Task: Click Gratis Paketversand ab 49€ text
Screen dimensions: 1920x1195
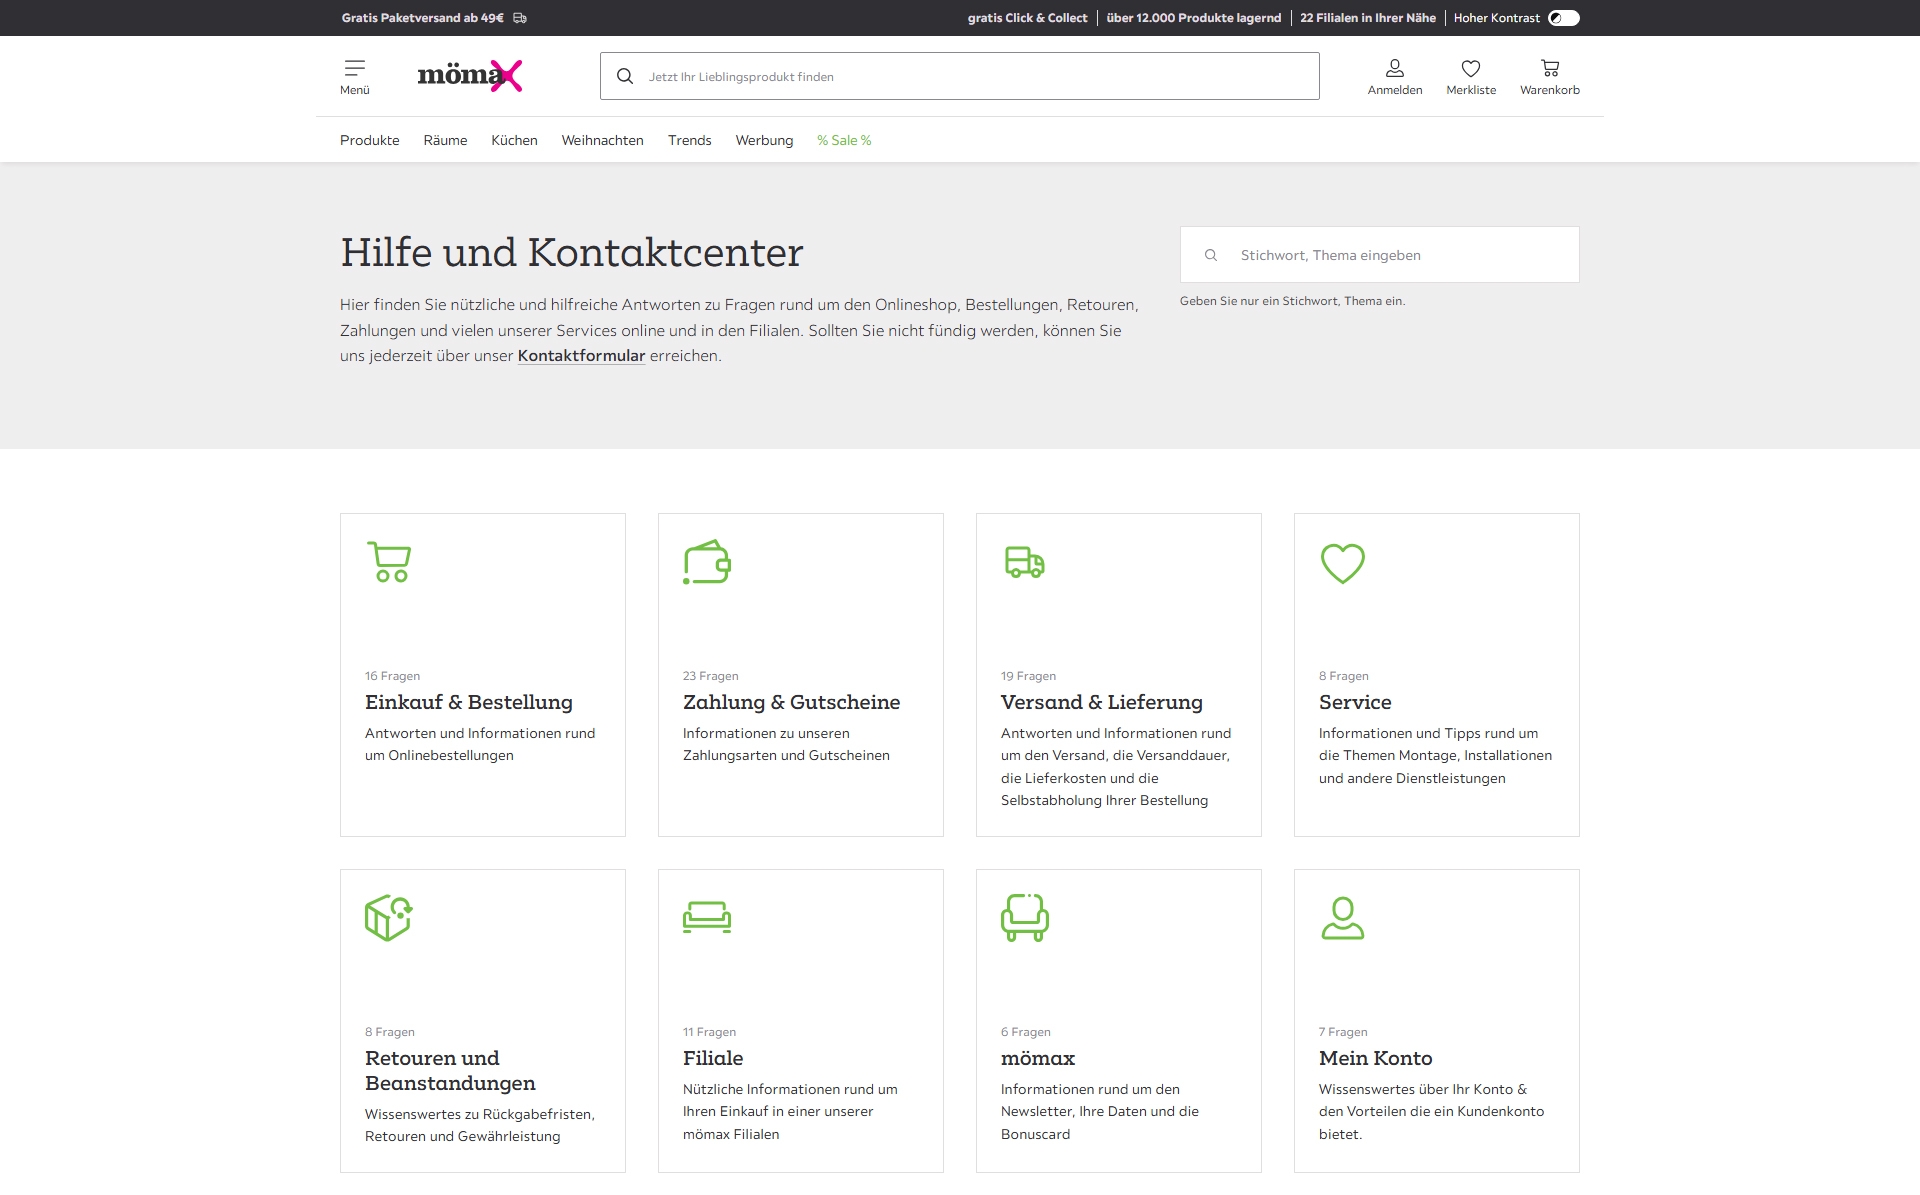Action: pyautogui.click(x=423, y=18)
